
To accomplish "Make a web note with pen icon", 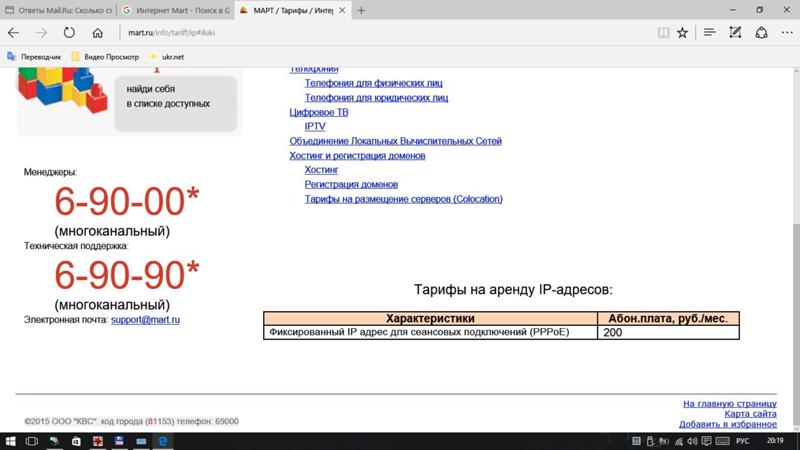I will 735,33.
